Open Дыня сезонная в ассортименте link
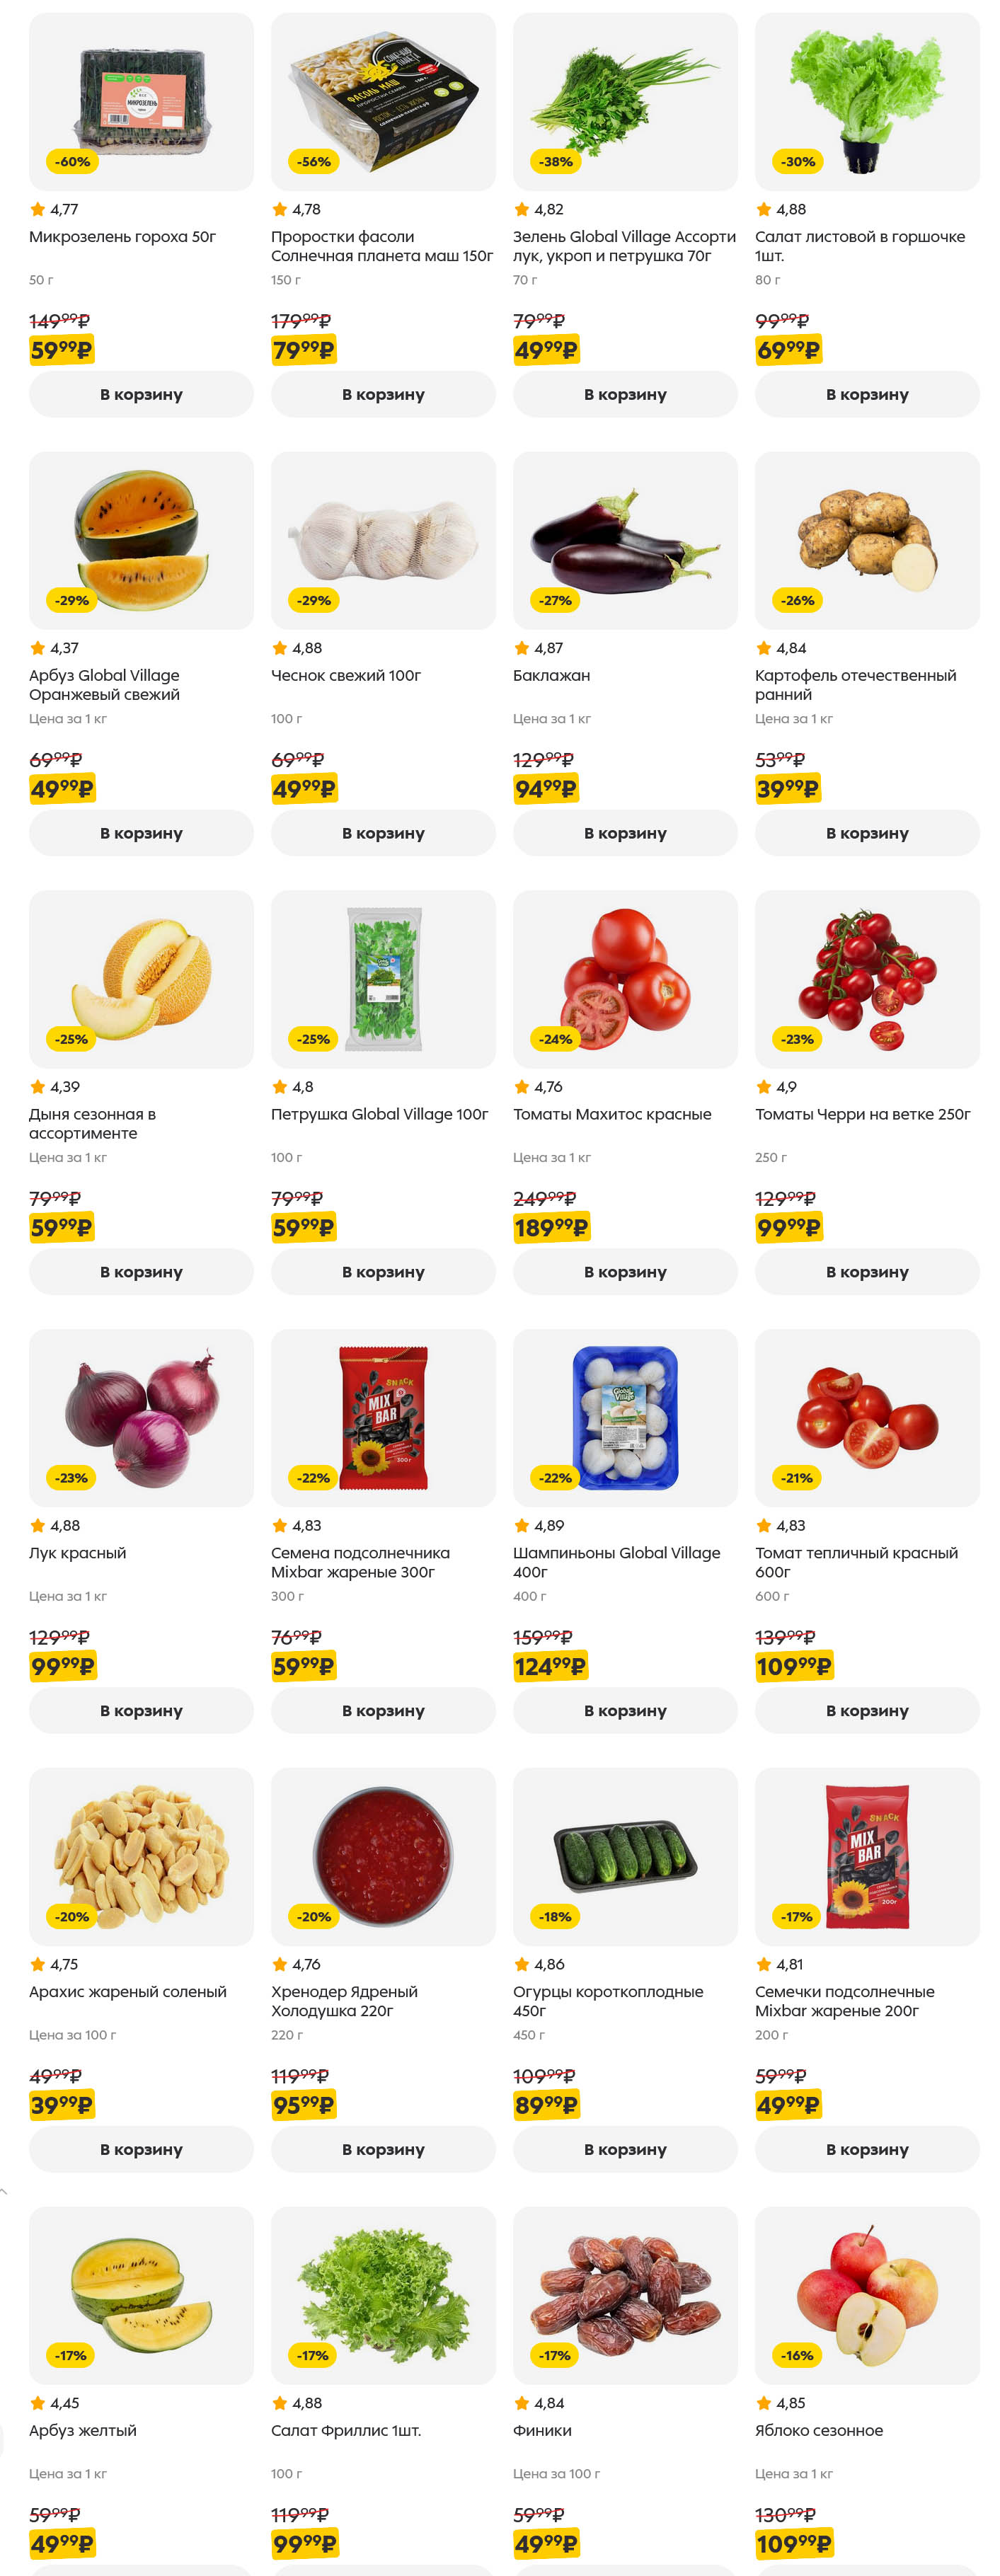This screenshot has height=2576, width=1000. [x=92, y=1123]
